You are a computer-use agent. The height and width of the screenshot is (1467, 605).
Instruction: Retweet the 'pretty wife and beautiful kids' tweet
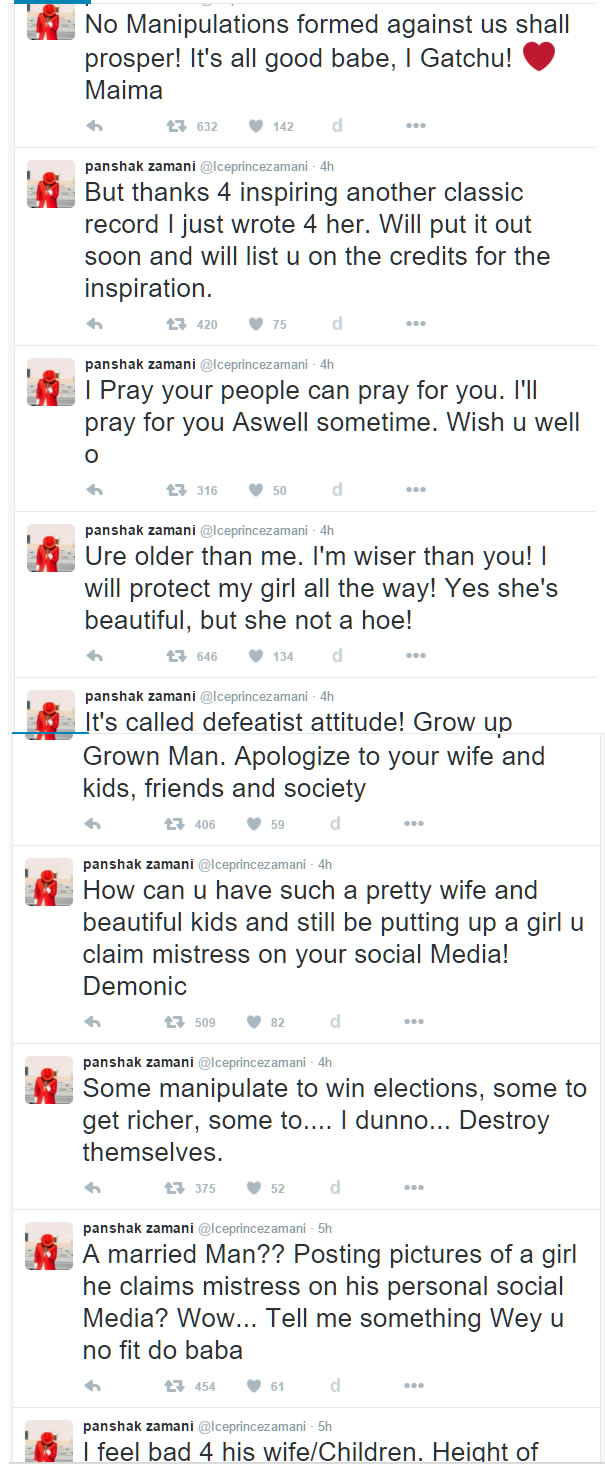pos(173,1022)
